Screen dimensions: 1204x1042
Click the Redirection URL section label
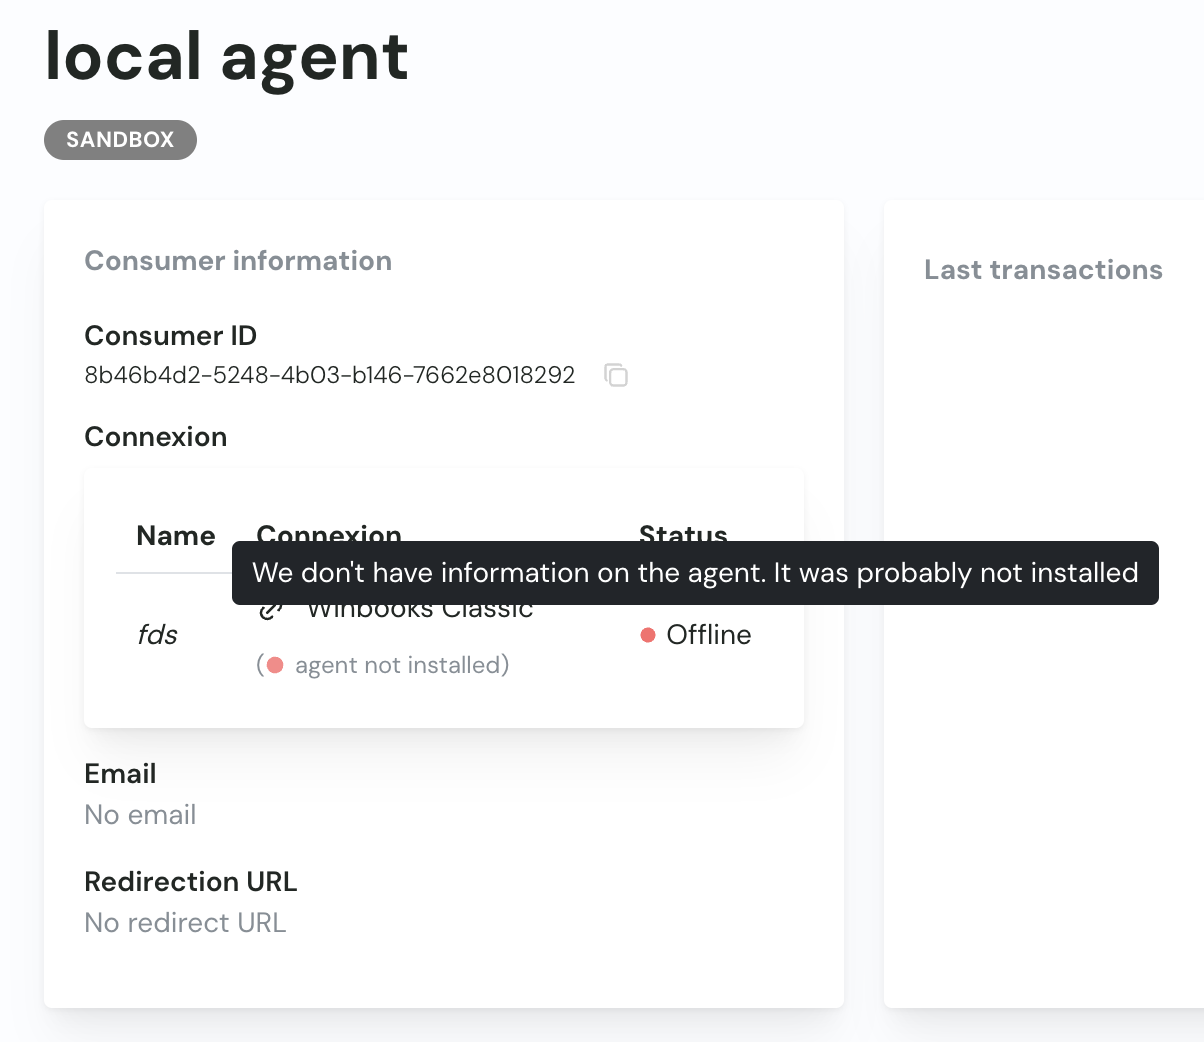click(191, 882)
